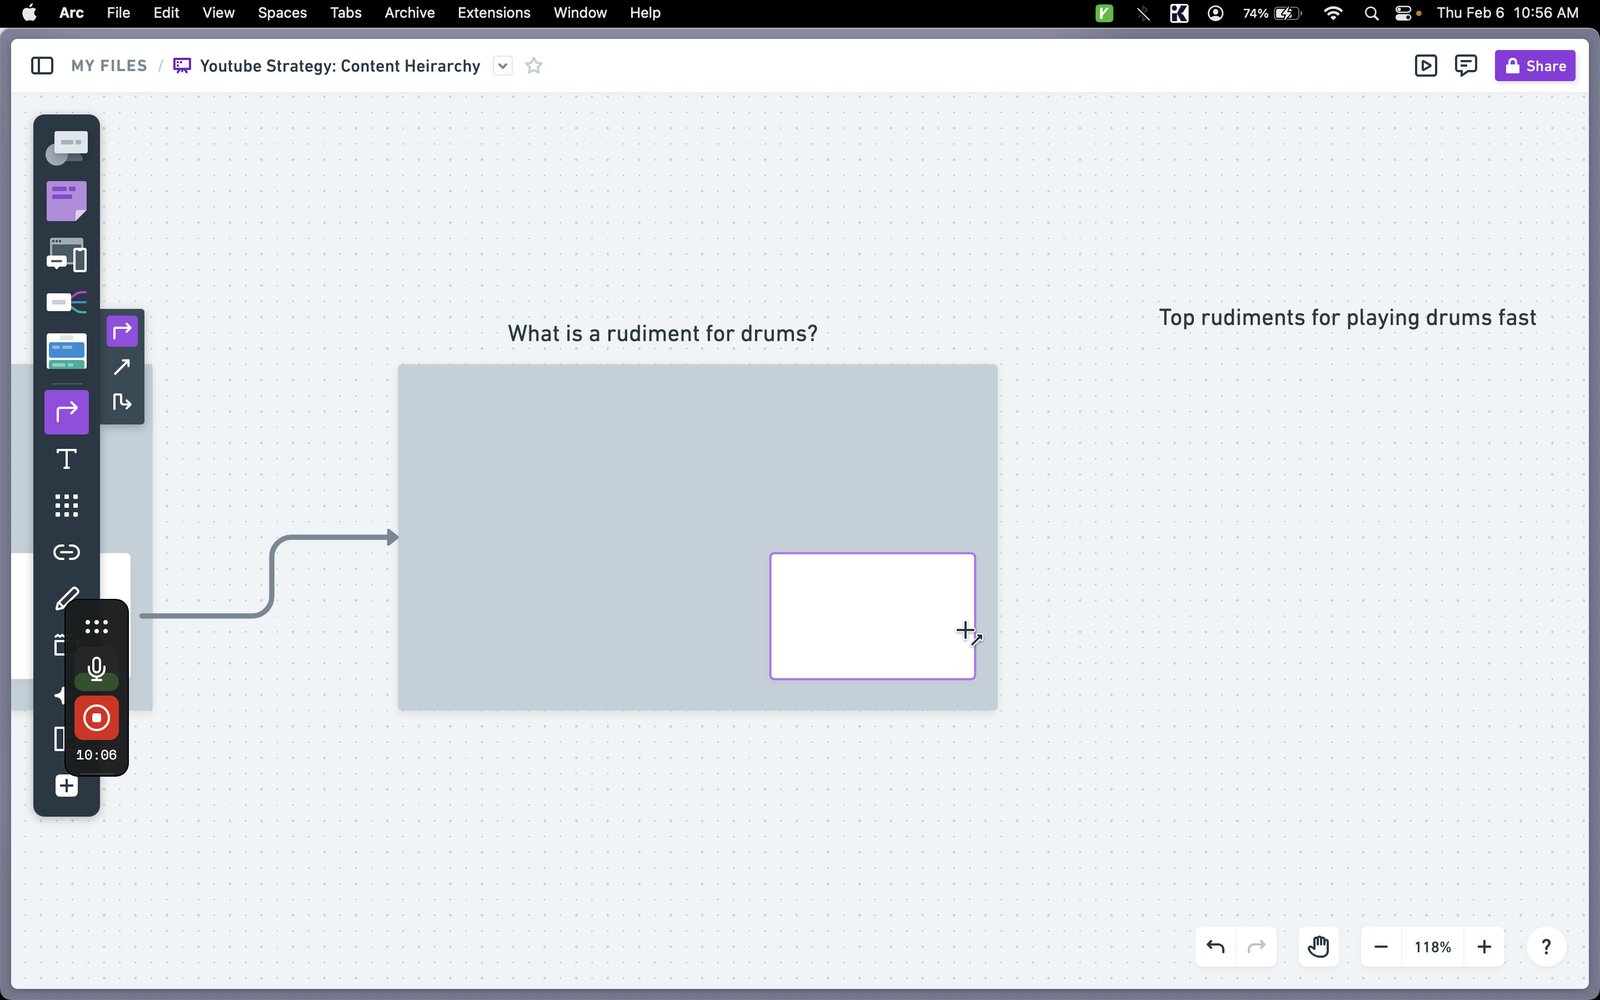Expand the document title dropdown arrow
This screenshot has width=1600, height=1000.
point(503,66)
